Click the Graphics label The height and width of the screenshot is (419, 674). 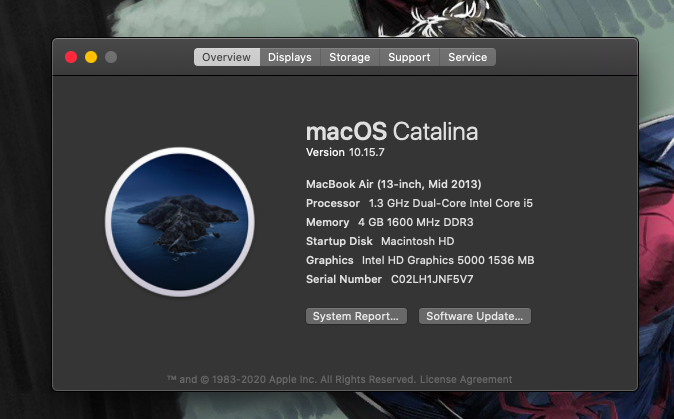[330, 260]
